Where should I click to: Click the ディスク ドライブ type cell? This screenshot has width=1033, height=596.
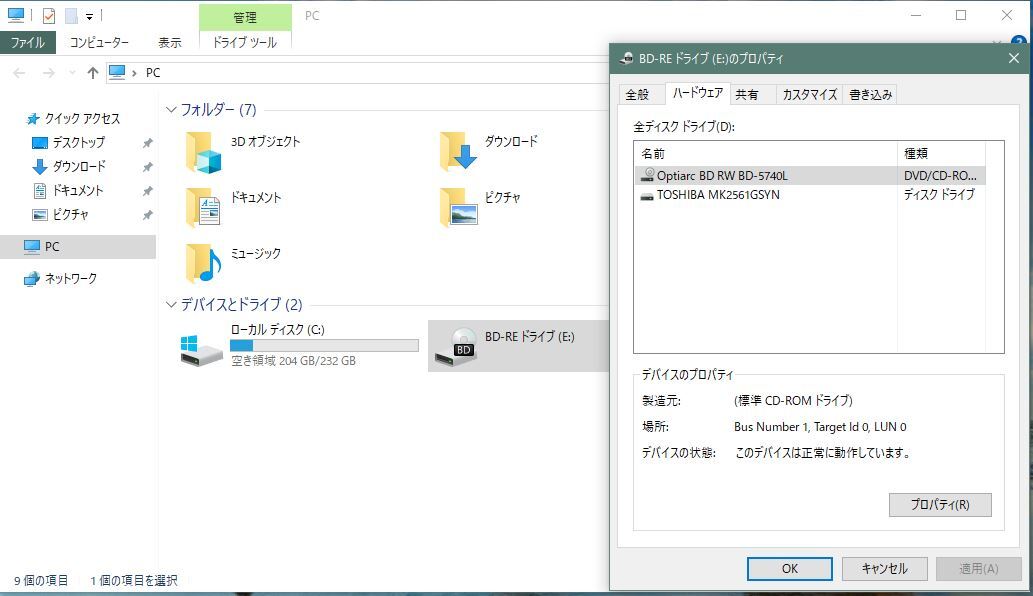pos(939,195)
